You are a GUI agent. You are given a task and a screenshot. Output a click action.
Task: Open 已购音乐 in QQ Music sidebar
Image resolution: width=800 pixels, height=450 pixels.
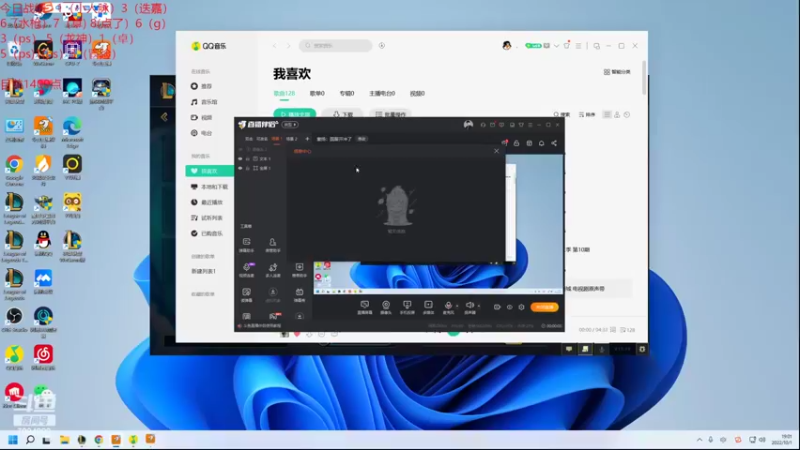207,234
